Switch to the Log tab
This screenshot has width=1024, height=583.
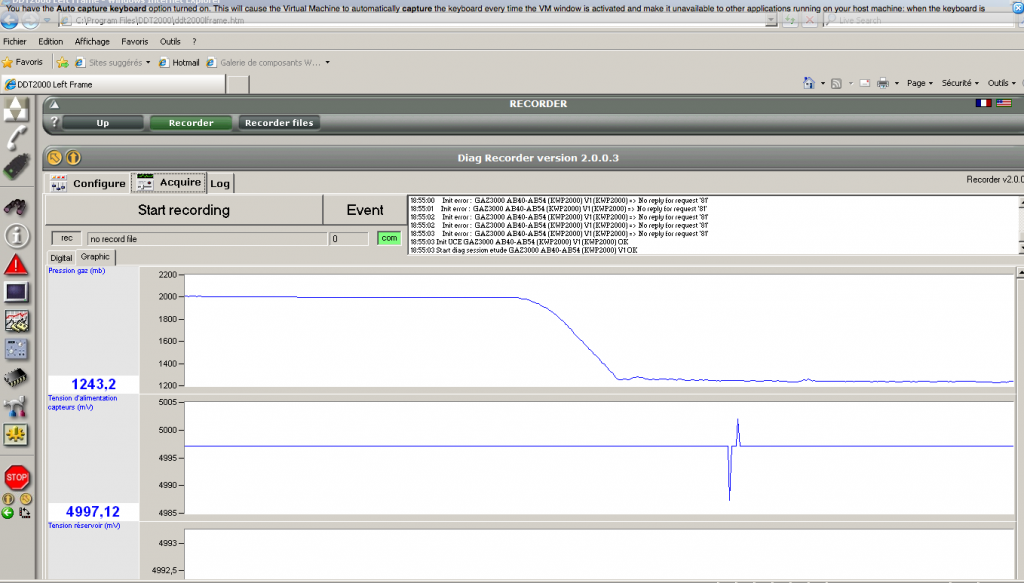(x=220, y=183)
